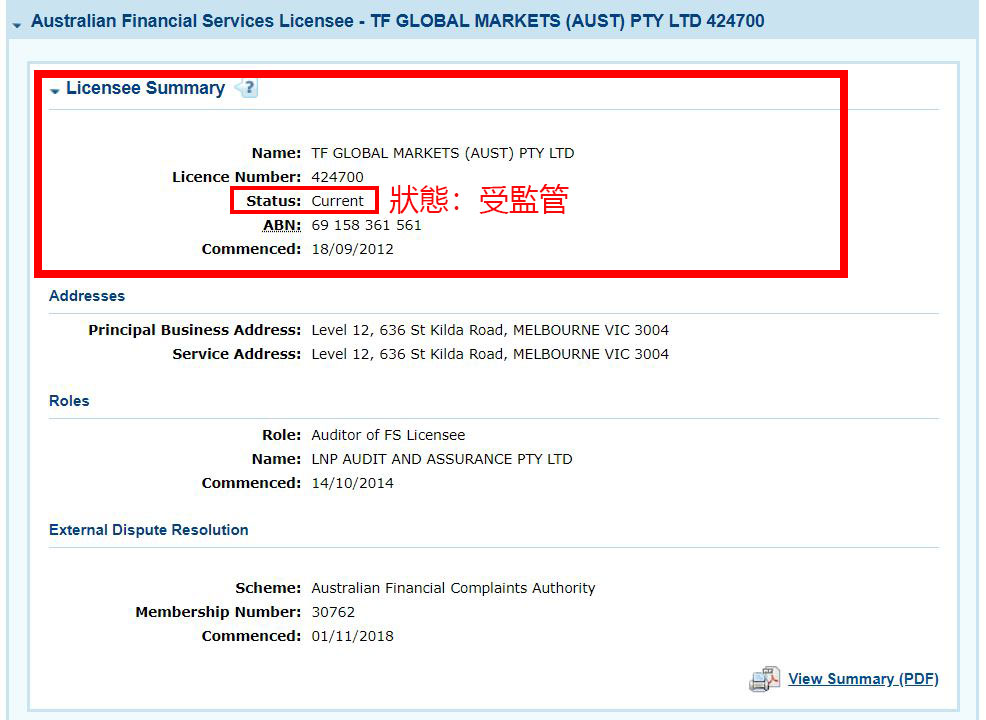Click the membership number 30762
This screenshot has height=720, width=986.
pyautogui.click(x=333, y=612)
